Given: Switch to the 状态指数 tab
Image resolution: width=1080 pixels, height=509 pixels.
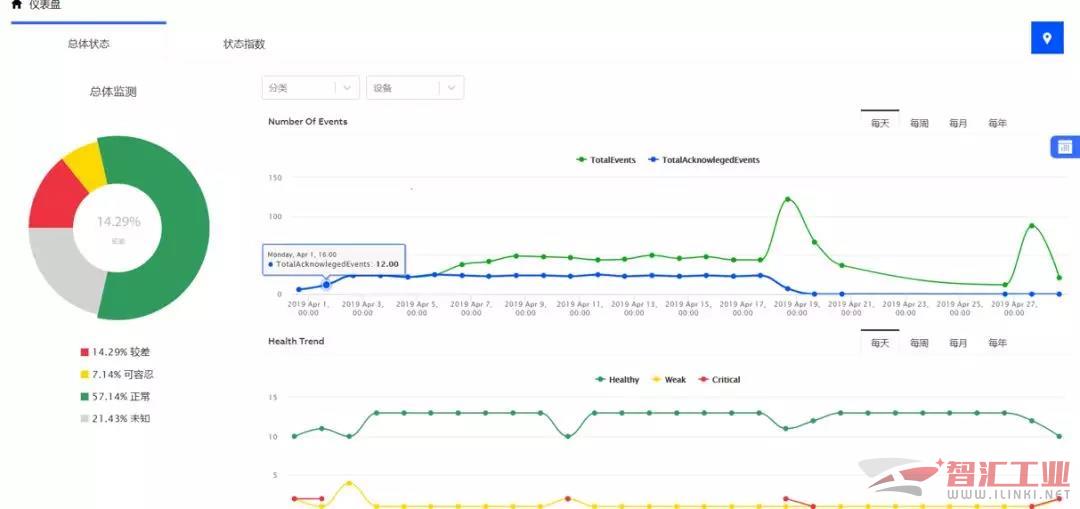Looking at the screenshot, I should point(244,44).
